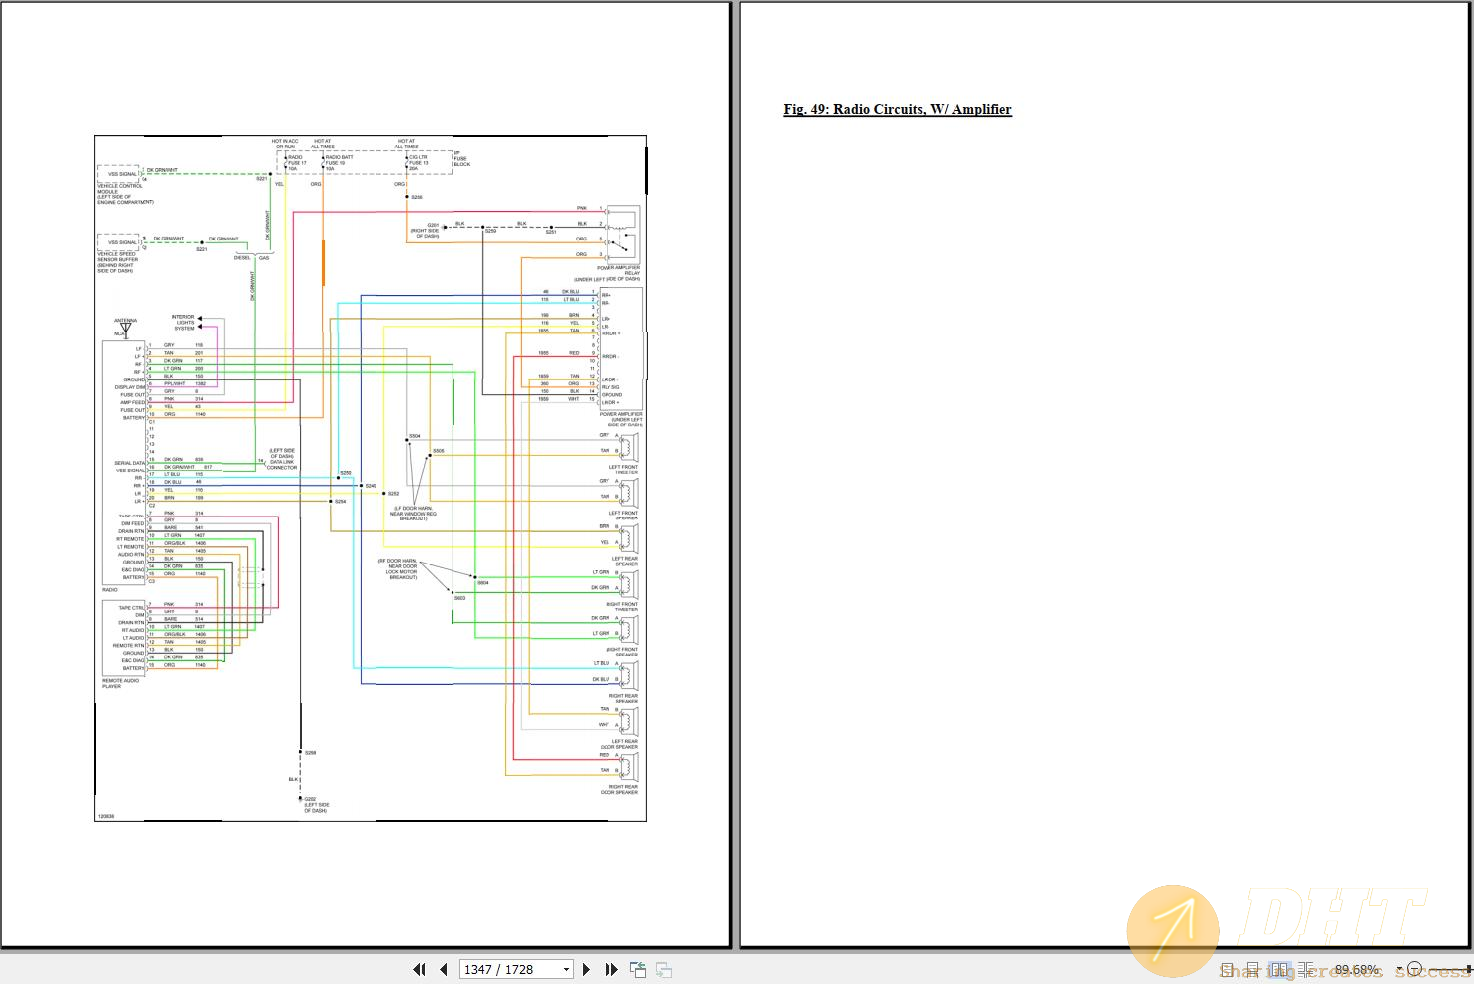1474x984 pixels.
Task: Open the zoom level dropdown arrow
Action: (x=1399, y=969)
